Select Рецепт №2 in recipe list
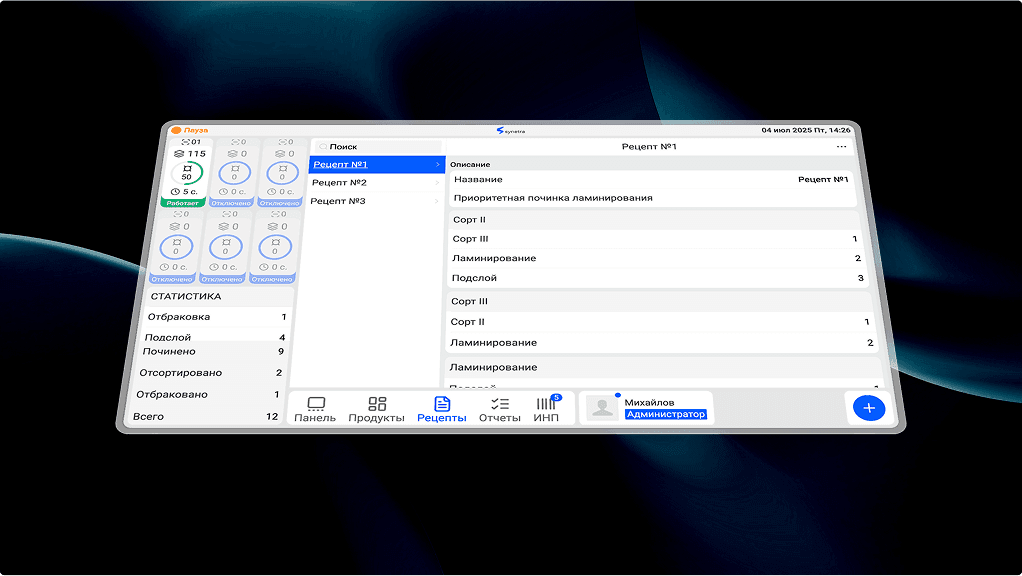The width and height of the screenshot is (1022, 576). click(x=340, y=183)
